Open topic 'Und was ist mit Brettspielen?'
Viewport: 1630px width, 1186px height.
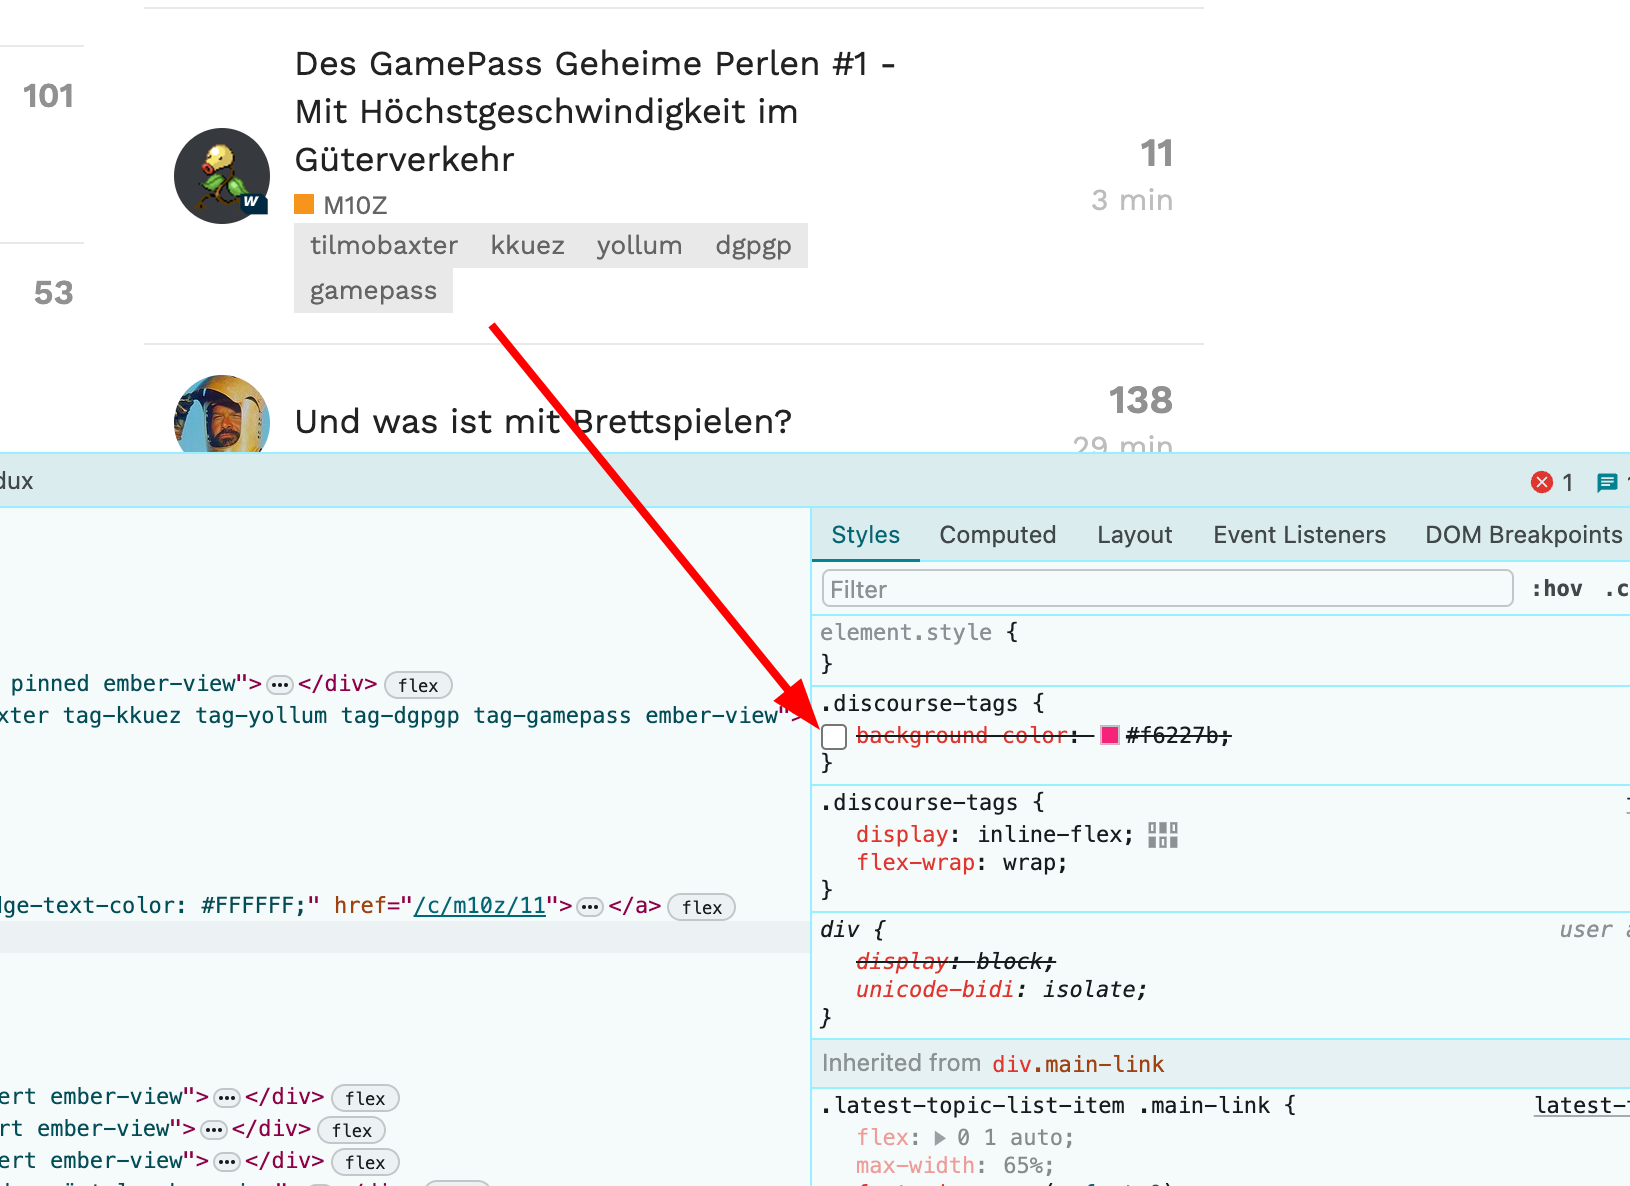click(x=543, y=422)
